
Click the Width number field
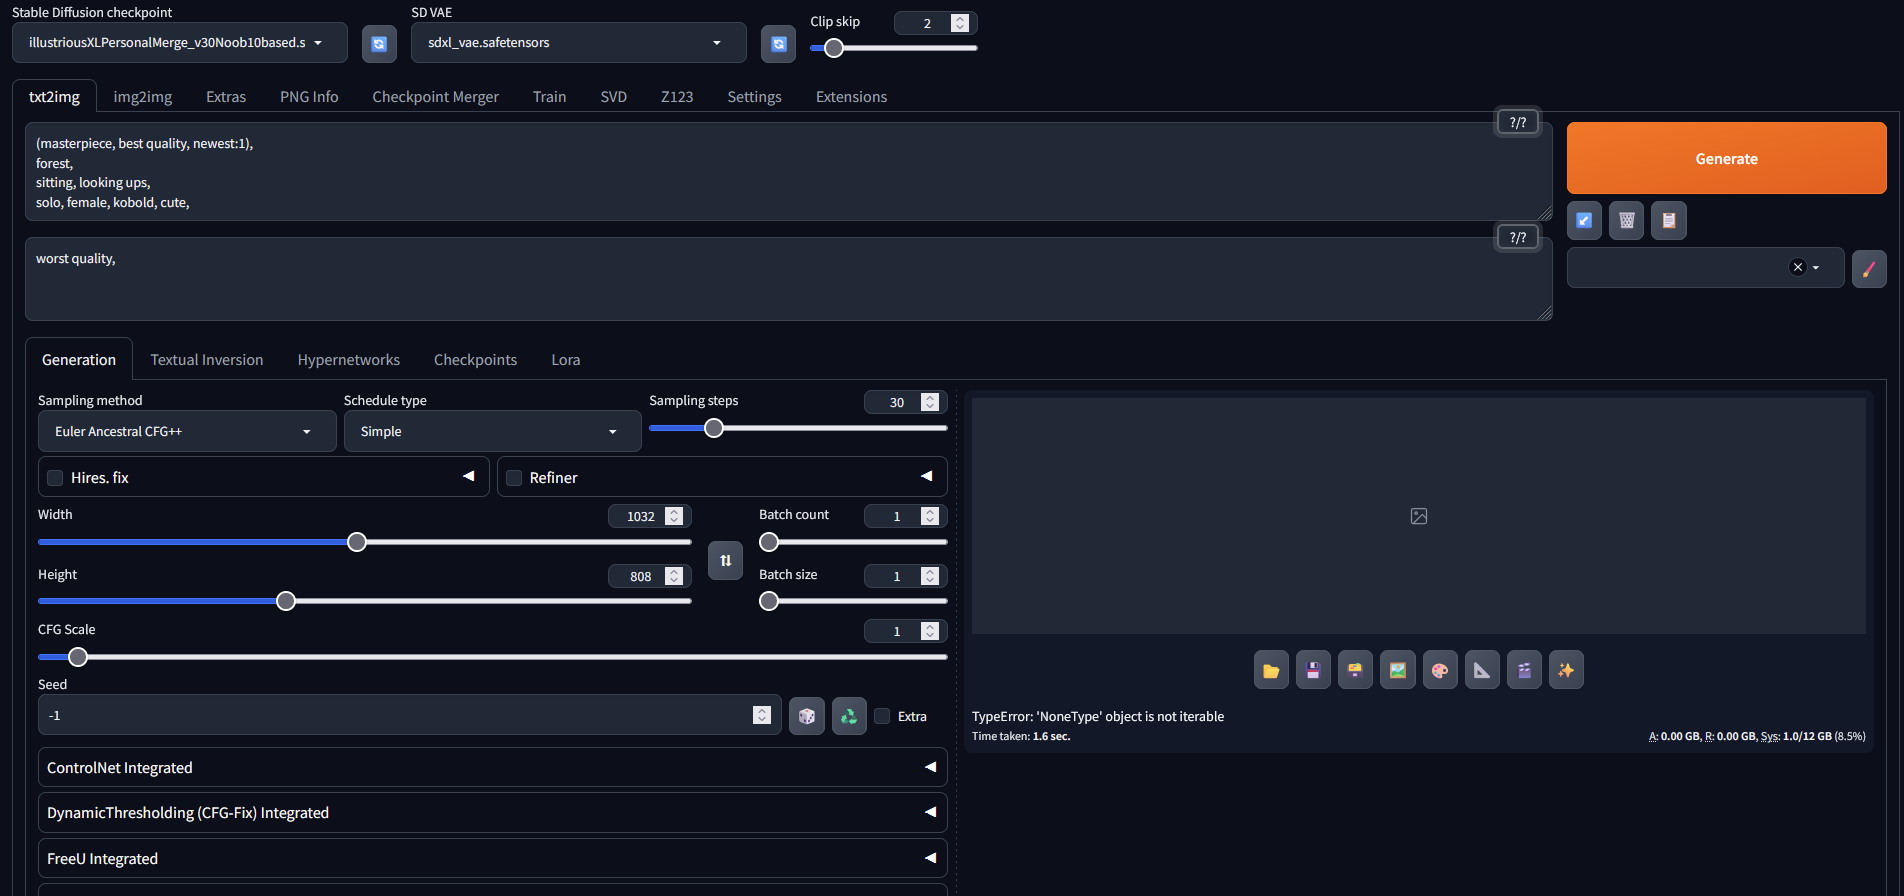pos(649,516)
